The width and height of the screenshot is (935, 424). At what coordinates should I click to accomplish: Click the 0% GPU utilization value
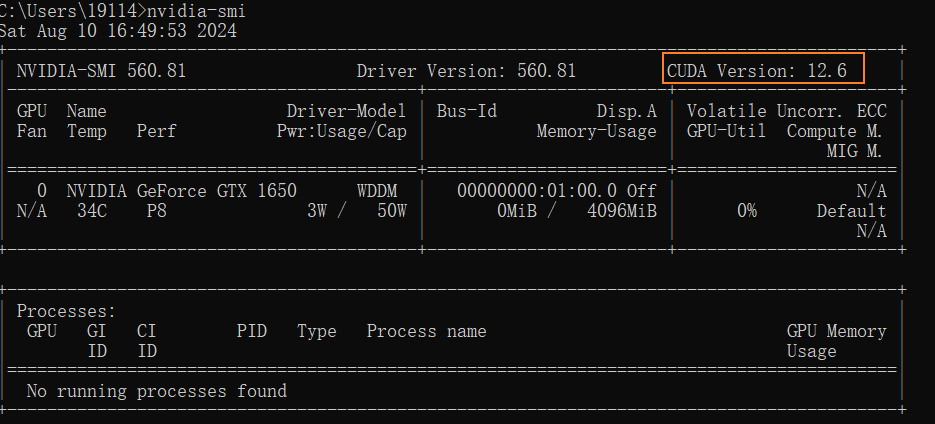747,211
